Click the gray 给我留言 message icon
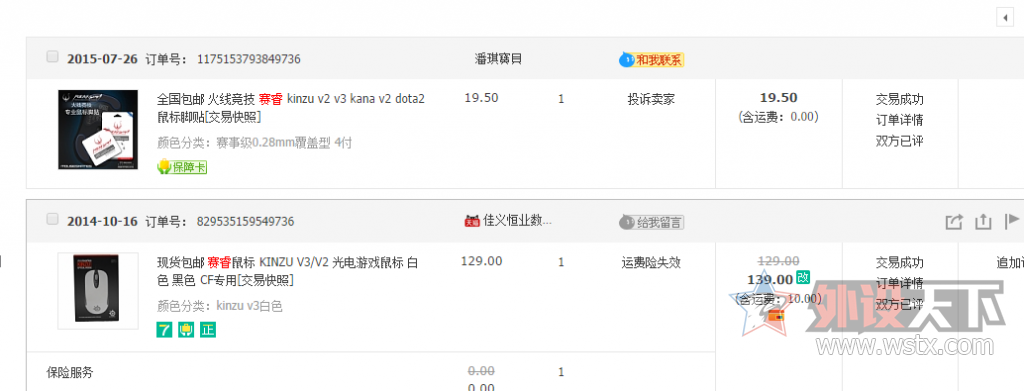This screenshot has height=391, width=1024. click(x=651, y=223)
